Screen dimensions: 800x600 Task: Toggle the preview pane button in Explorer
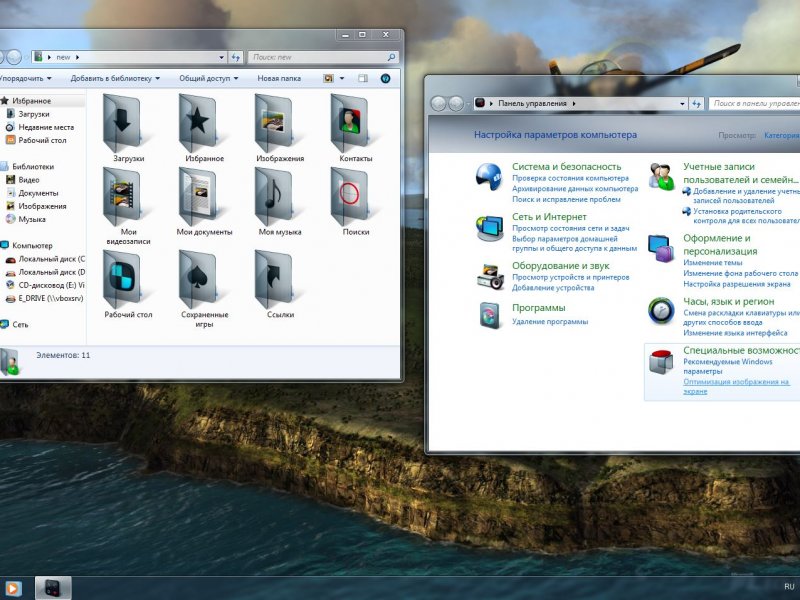pos(363,78)
